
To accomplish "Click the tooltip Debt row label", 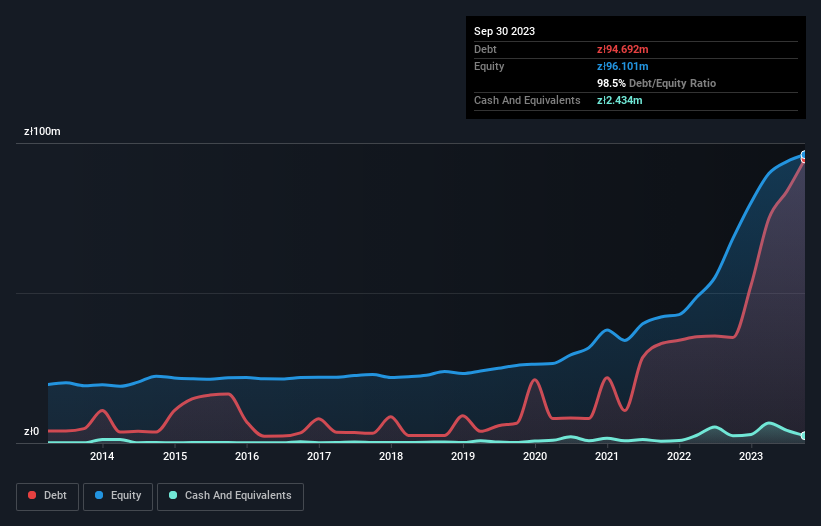I will pos(485,49).
